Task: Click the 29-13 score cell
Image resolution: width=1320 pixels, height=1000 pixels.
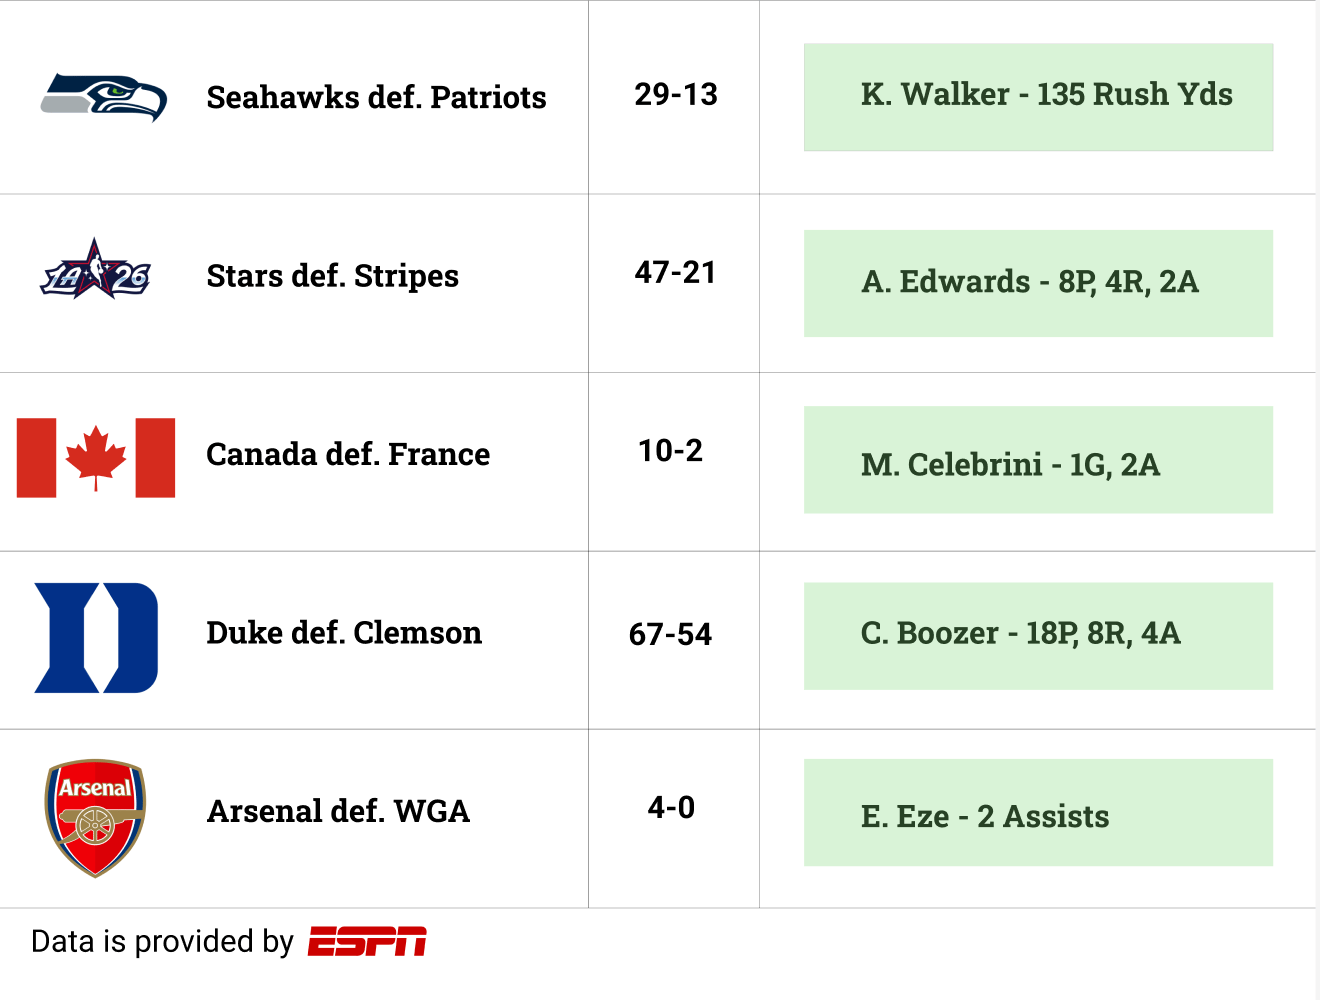Action: click(675, 95)
